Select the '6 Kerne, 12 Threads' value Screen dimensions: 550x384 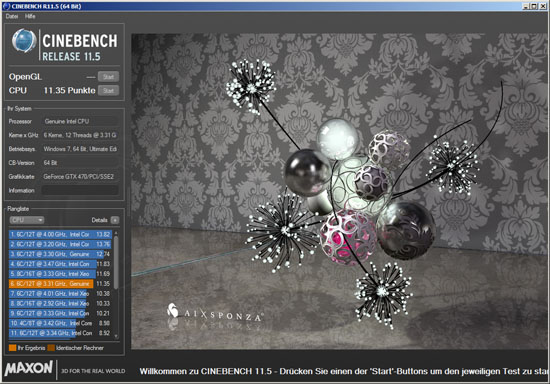[x=80, y=135]
